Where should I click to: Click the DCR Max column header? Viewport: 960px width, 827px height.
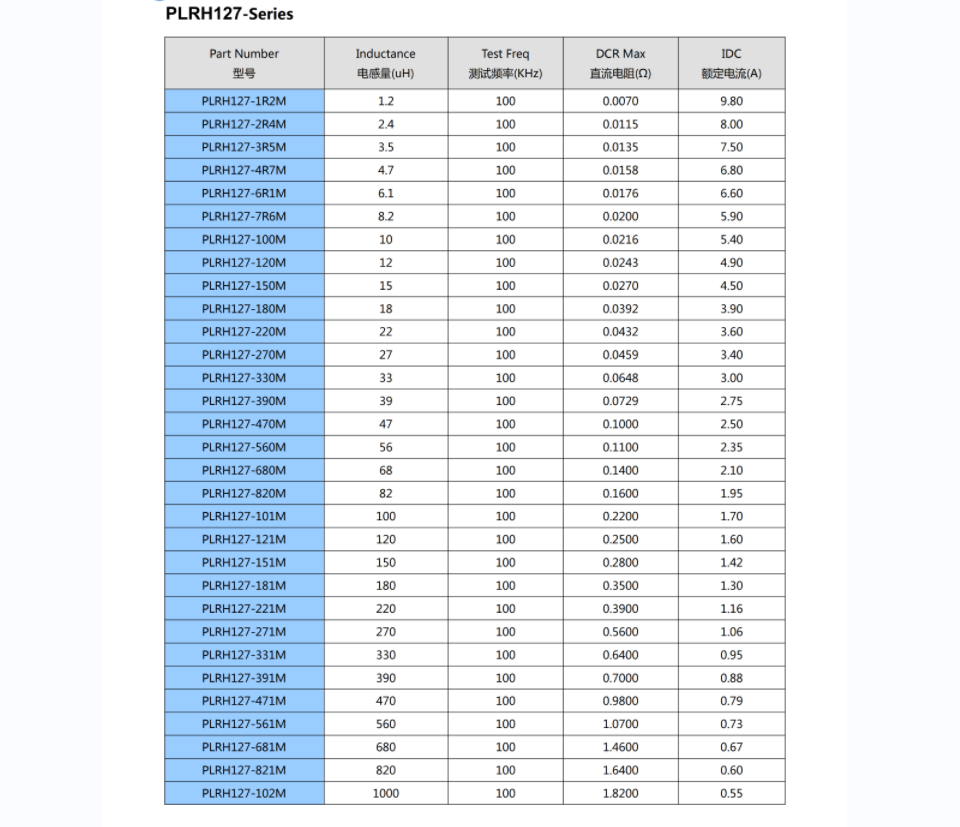620,63
